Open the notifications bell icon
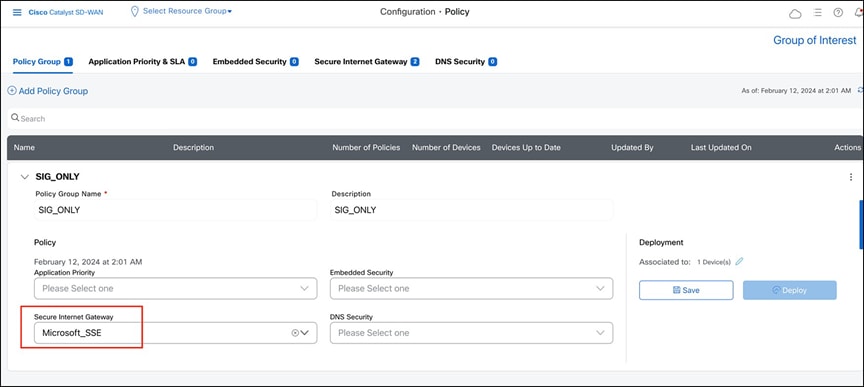The image size is (864, 387). tap(859, 13)
